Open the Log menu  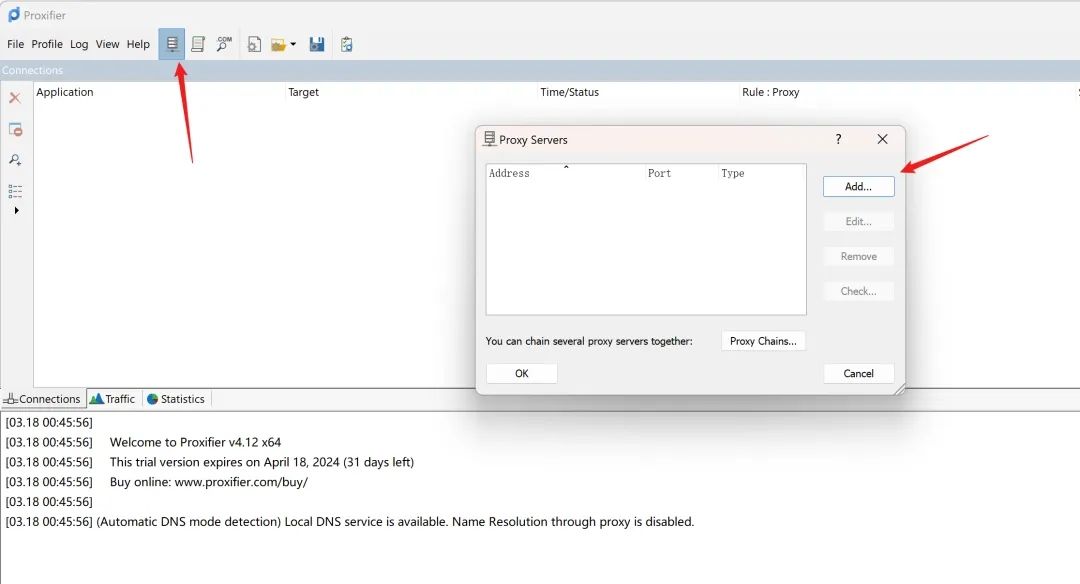pyautogui.click(x=79, y=44)
